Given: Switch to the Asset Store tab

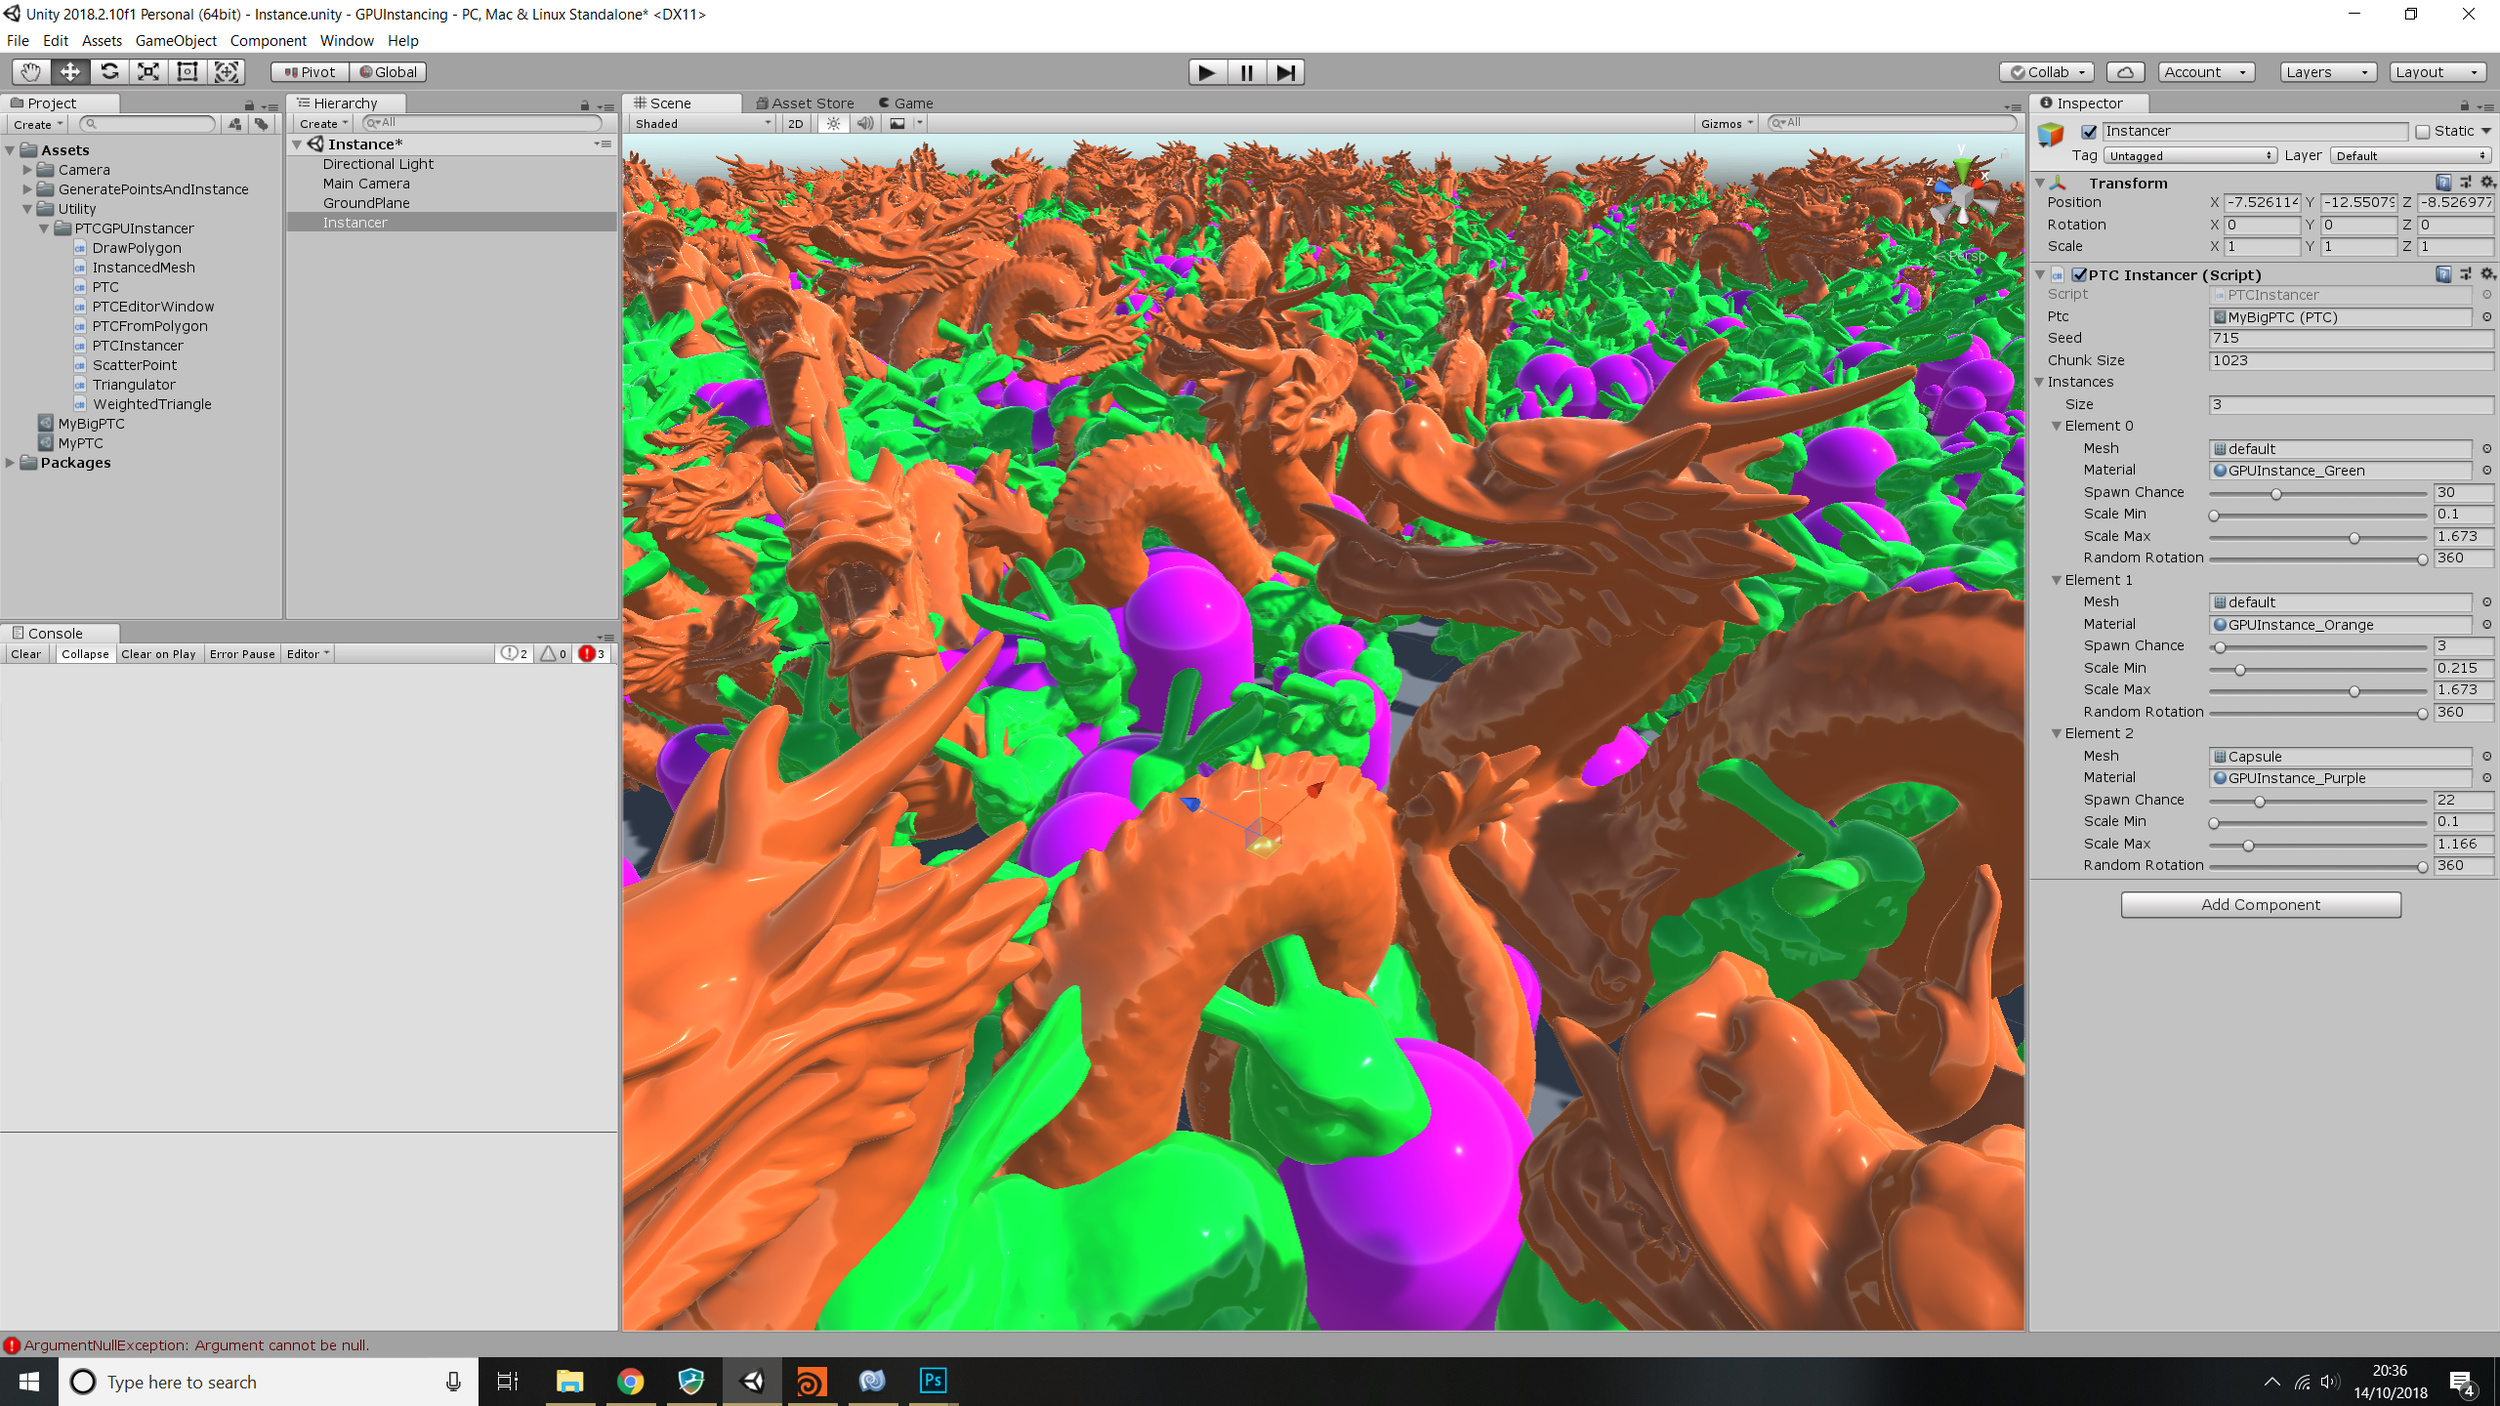Looking at the screenshot, I should click(x=805, y=103).
